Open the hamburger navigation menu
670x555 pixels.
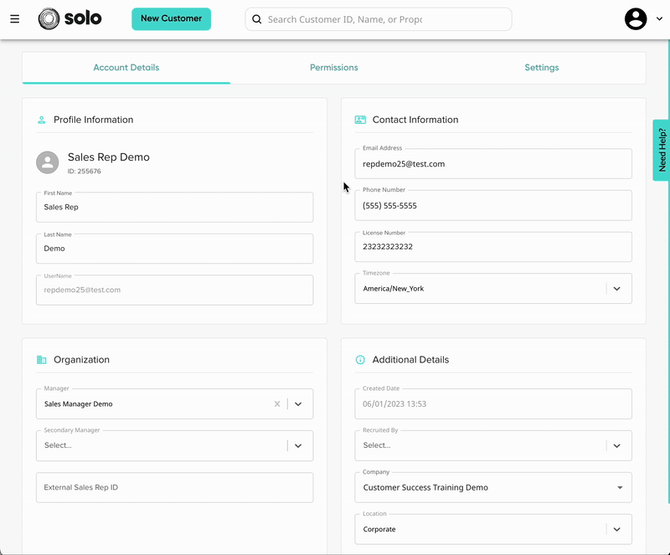(x=14, y=19)
